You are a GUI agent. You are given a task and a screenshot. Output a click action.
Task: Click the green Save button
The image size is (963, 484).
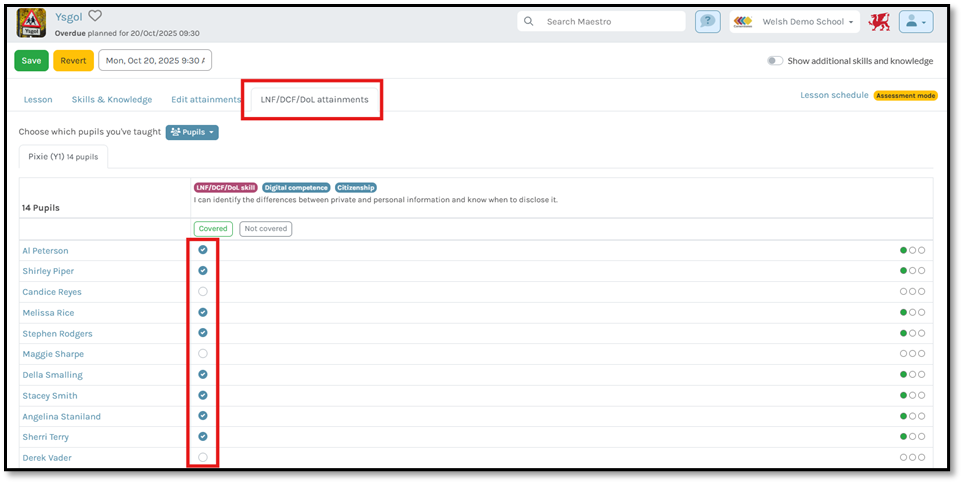(x=31, y=61)
